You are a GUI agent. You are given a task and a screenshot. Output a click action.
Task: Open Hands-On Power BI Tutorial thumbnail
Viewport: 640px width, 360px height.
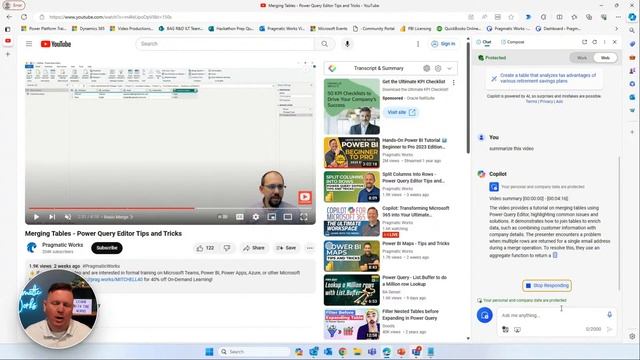click(352, 153)
